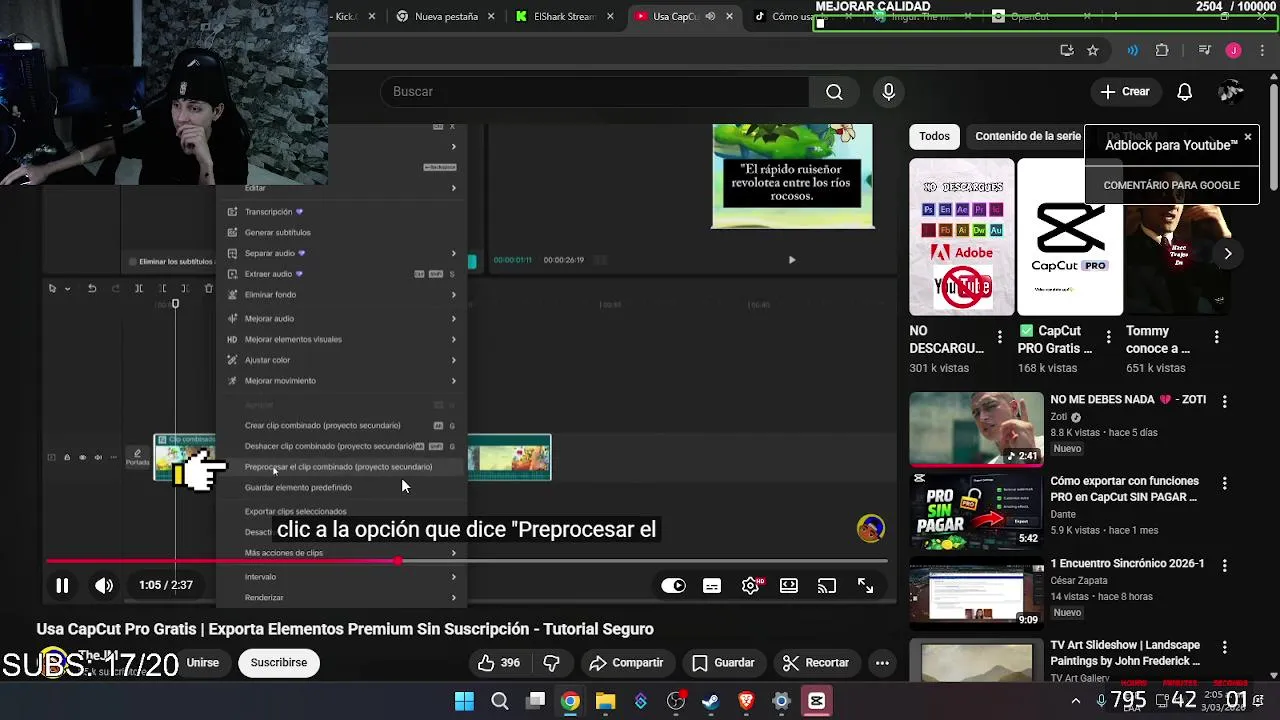Subscribe with the Suscribirse button

pos(279,663)
